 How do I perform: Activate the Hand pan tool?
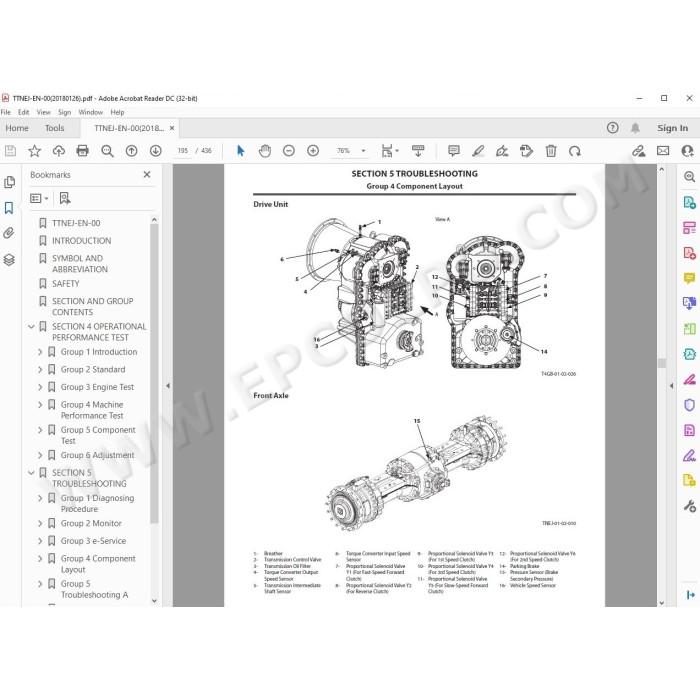[x=265, y=151]
